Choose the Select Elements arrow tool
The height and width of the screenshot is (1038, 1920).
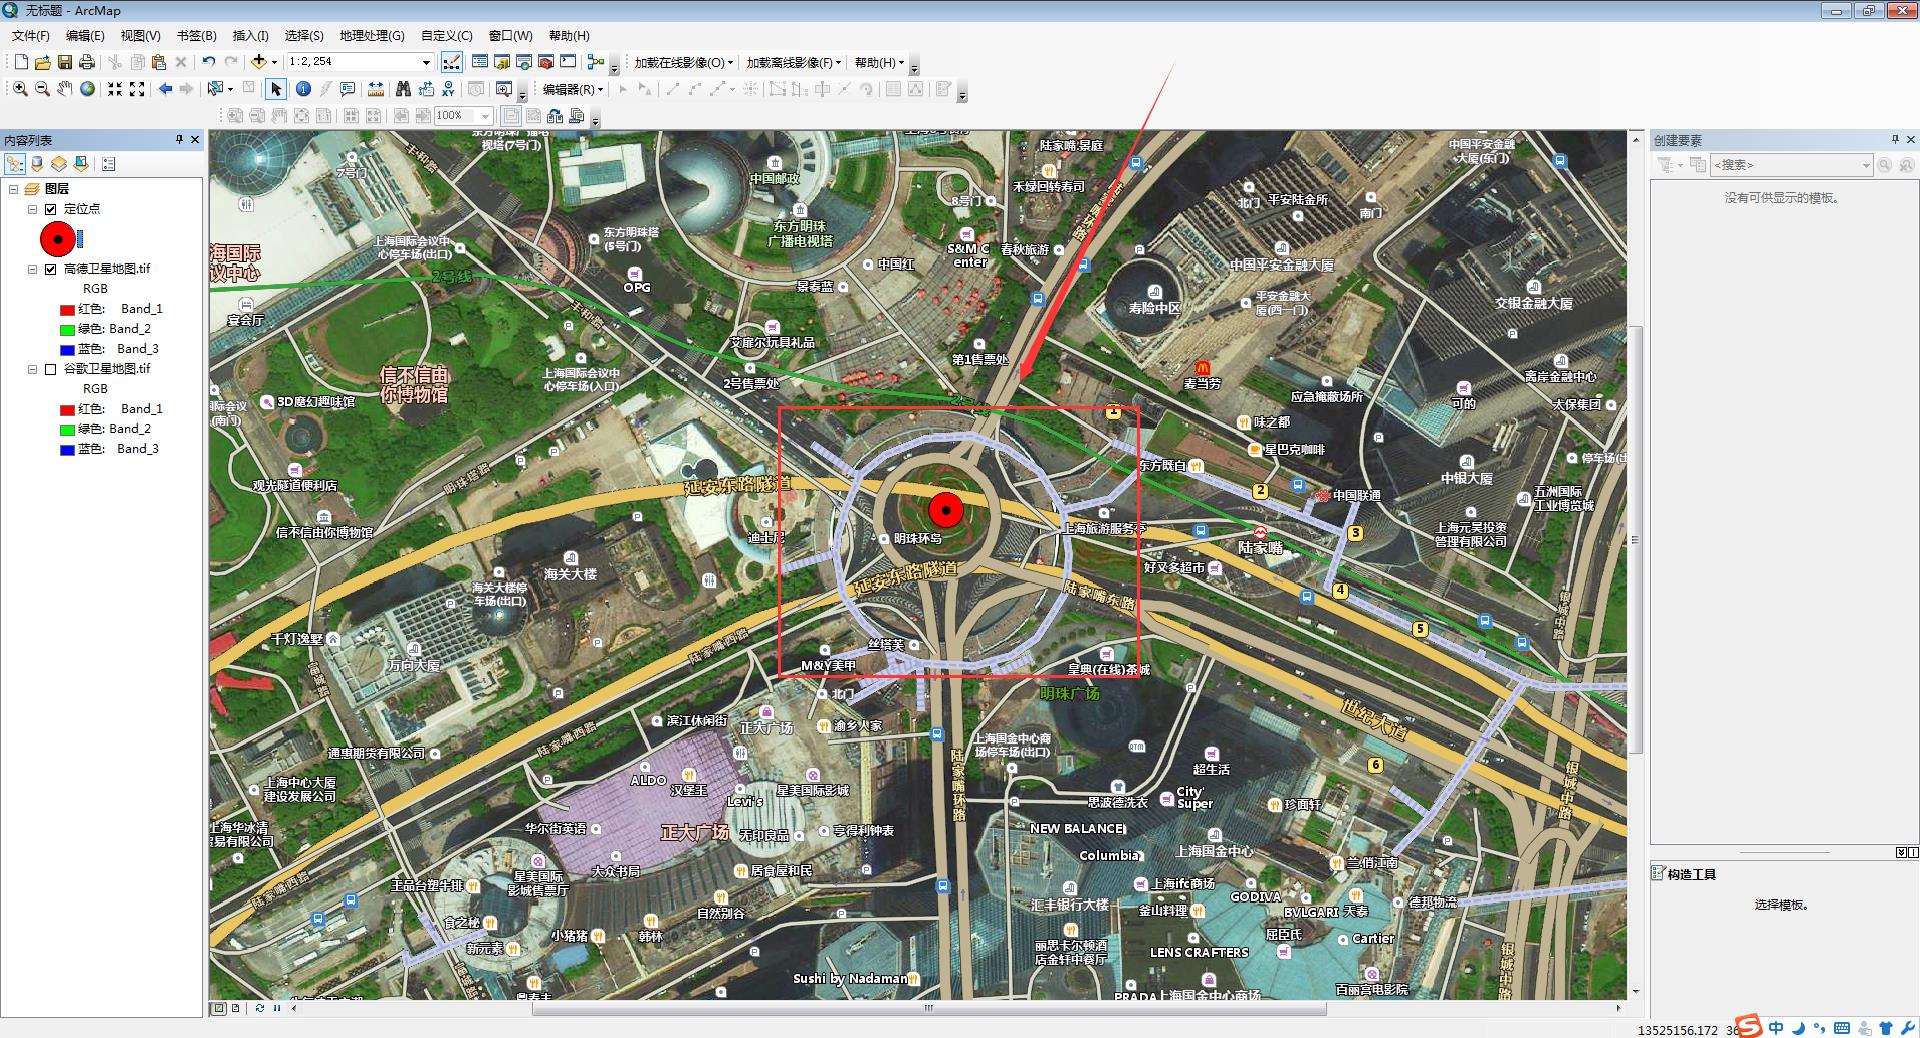click(x=276, y=89)
